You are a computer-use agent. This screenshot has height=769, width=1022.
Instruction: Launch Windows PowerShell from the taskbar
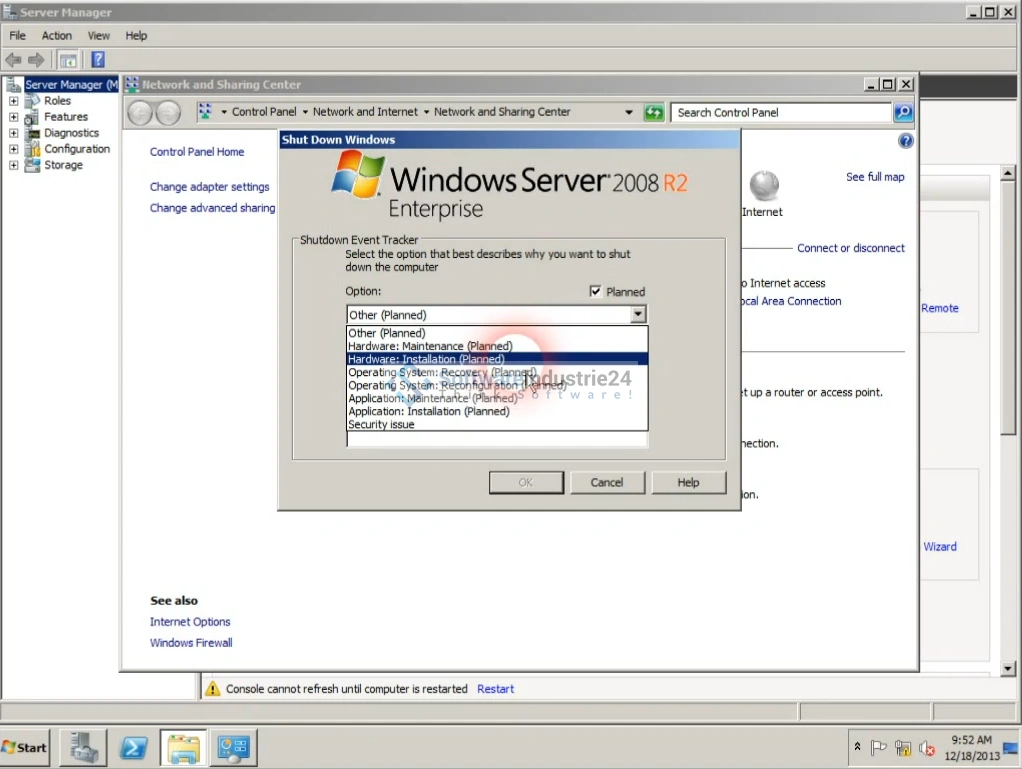tap(134, 747)
